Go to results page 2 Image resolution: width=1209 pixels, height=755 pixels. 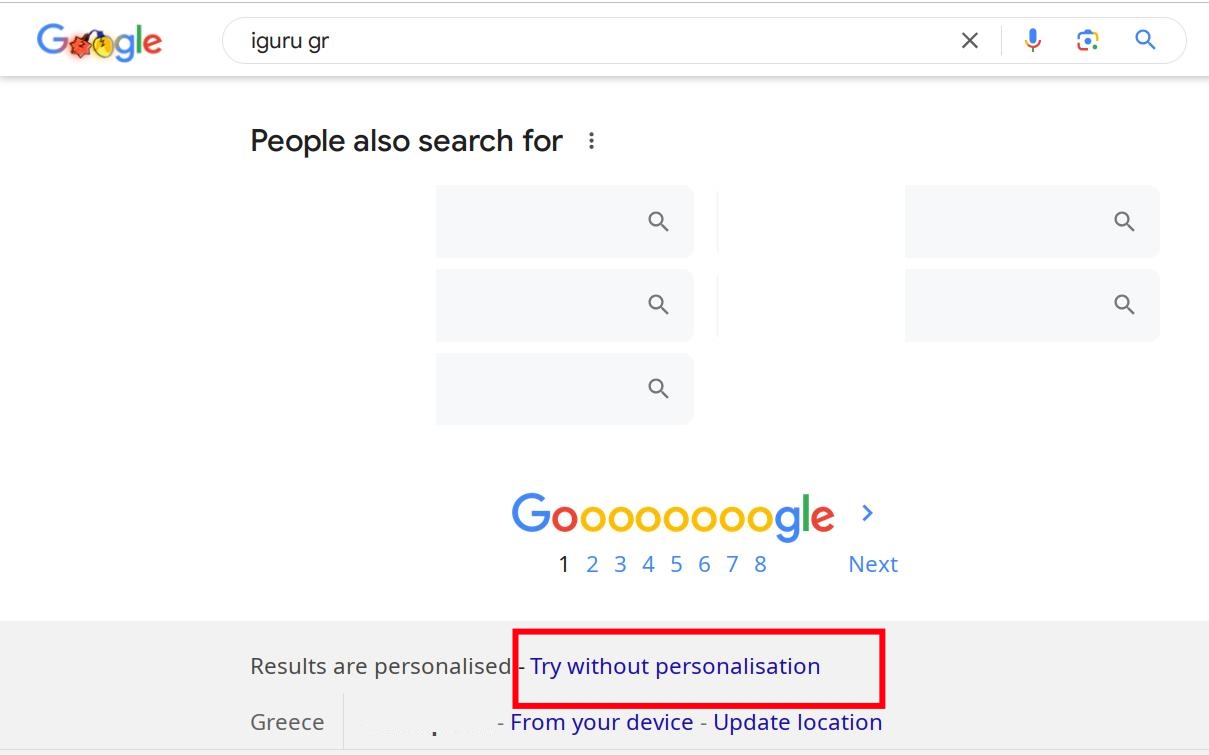click(x=592, y=565)
